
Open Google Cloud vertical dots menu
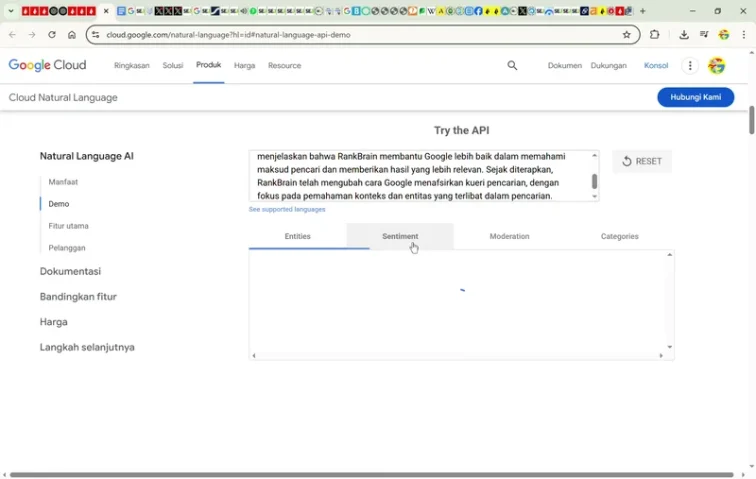click(690, 66)
